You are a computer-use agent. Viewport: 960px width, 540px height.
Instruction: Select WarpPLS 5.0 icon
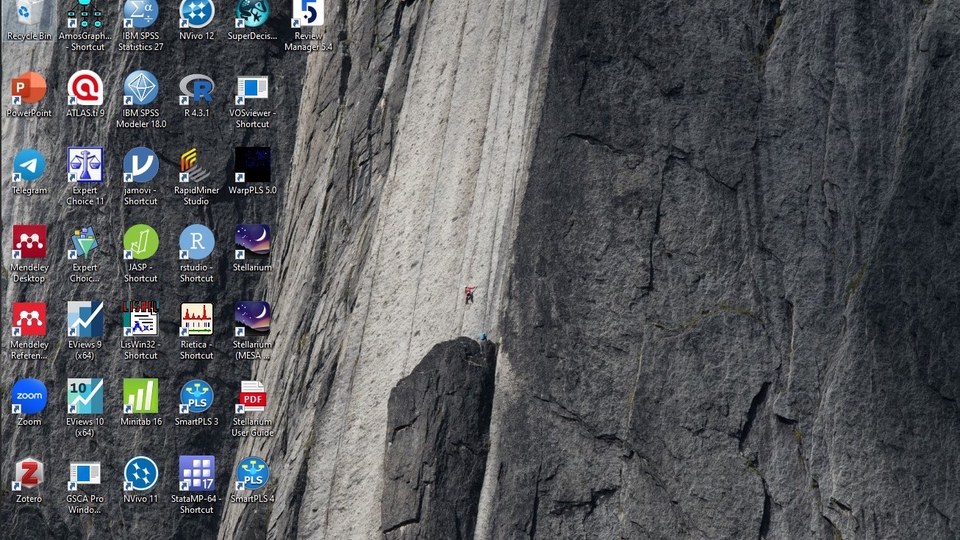pyautogui.click(x=252, y=172)
